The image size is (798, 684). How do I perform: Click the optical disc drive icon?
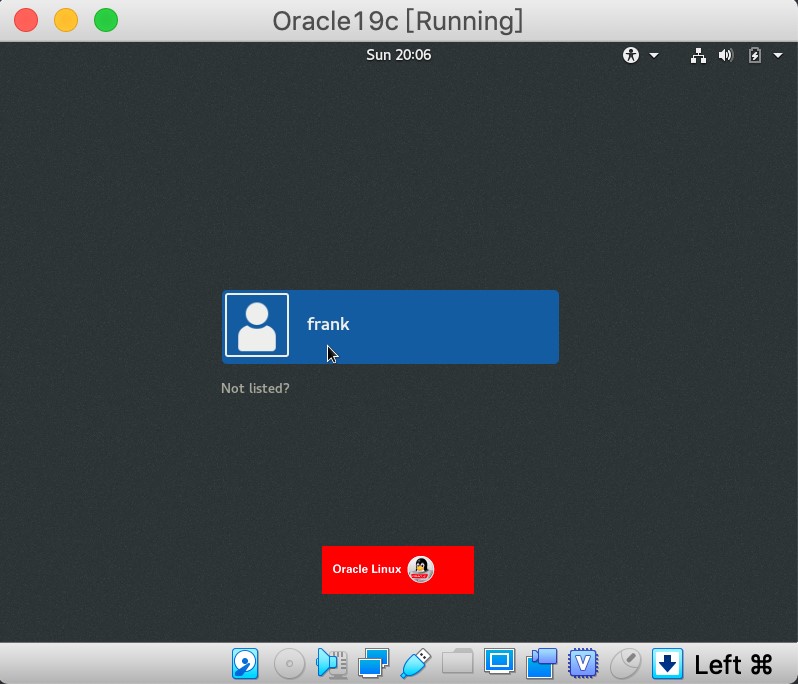click(289, 664)
